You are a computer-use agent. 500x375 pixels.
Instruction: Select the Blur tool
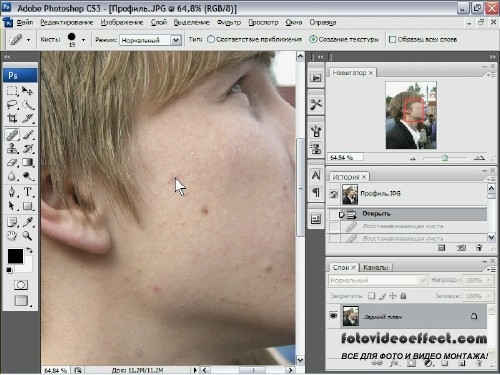(x=12, y=176)
